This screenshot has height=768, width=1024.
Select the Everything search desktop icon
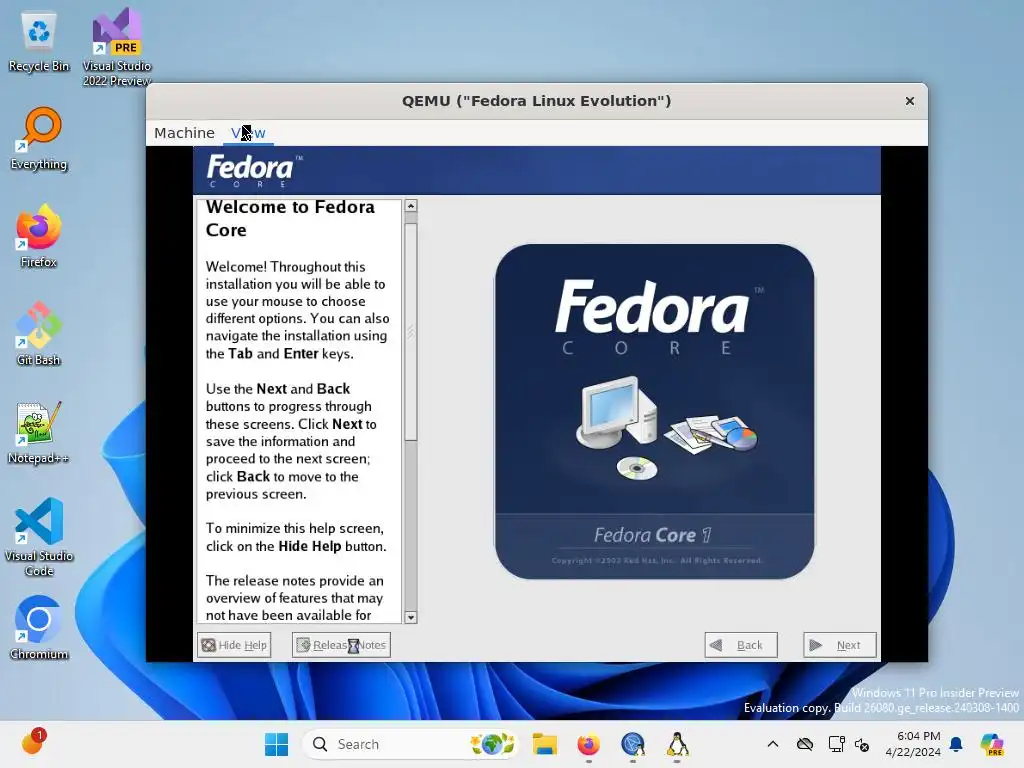click(x=39, y=139)
